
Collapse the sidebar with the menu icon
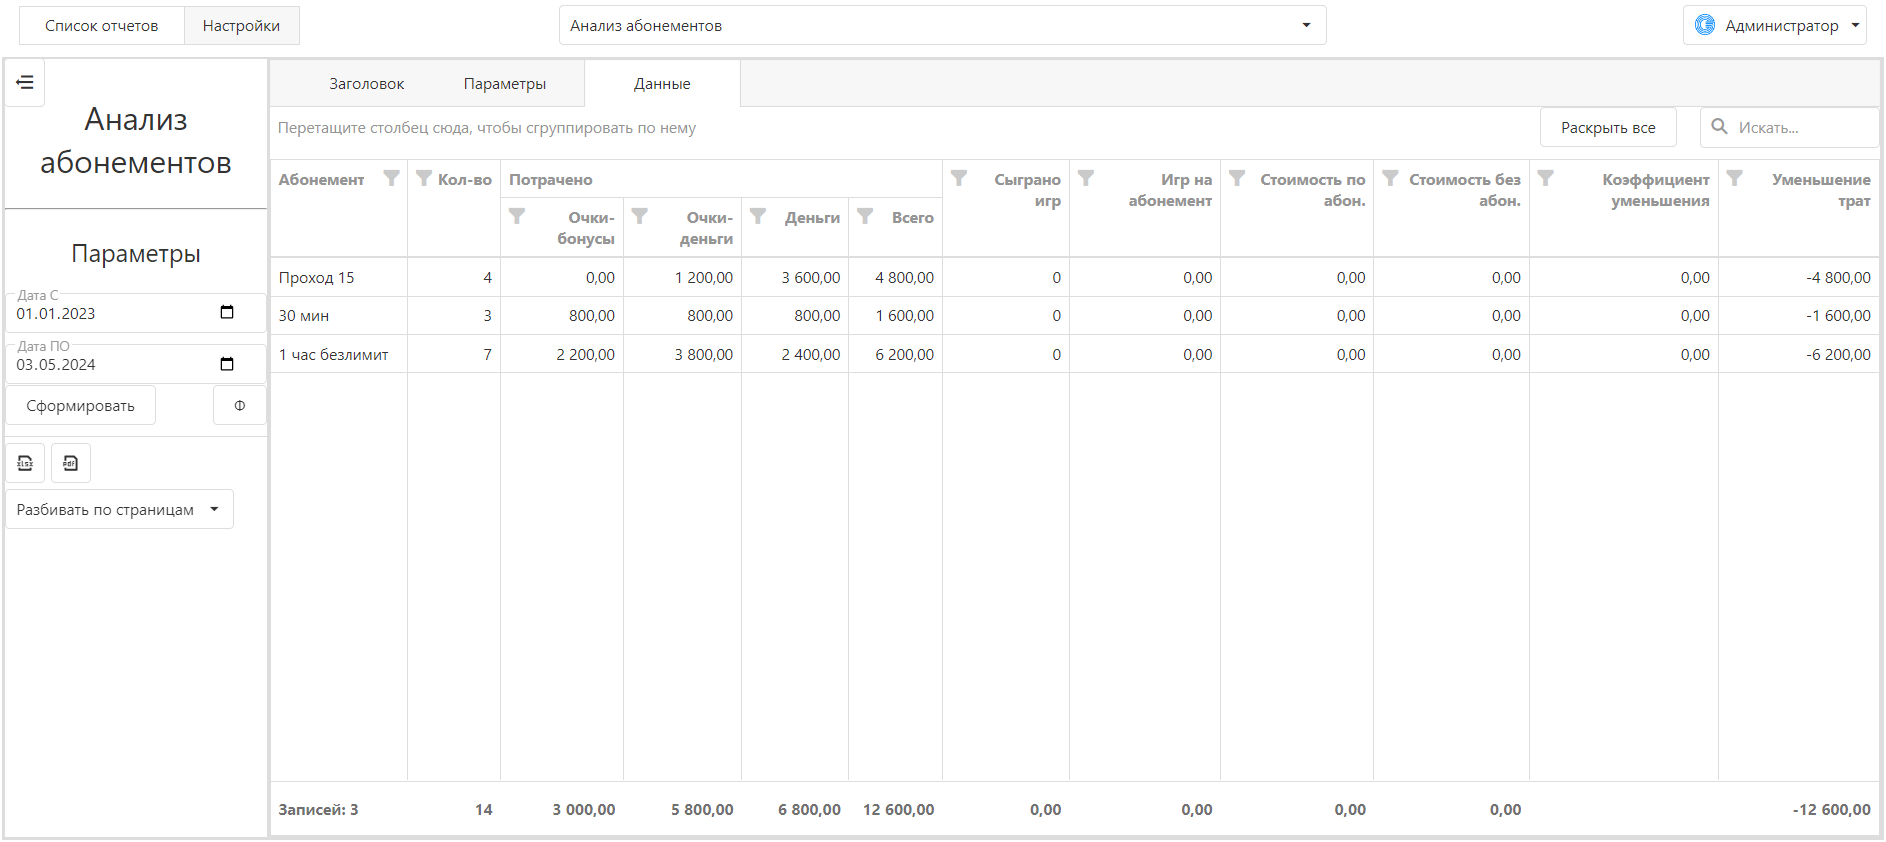pyautogui.click(x=25, y=83)
